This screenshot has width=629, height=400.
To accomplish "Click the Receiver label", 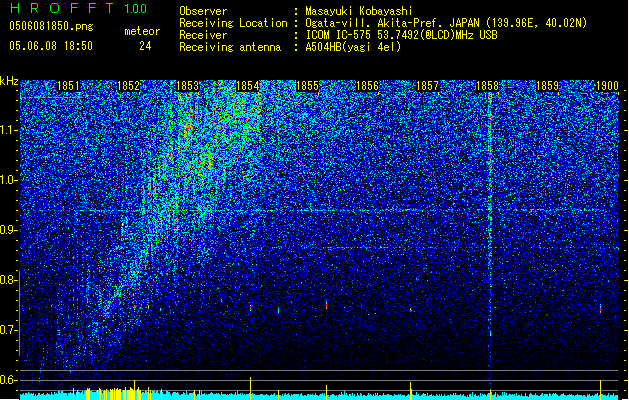I will coord(203,35).
